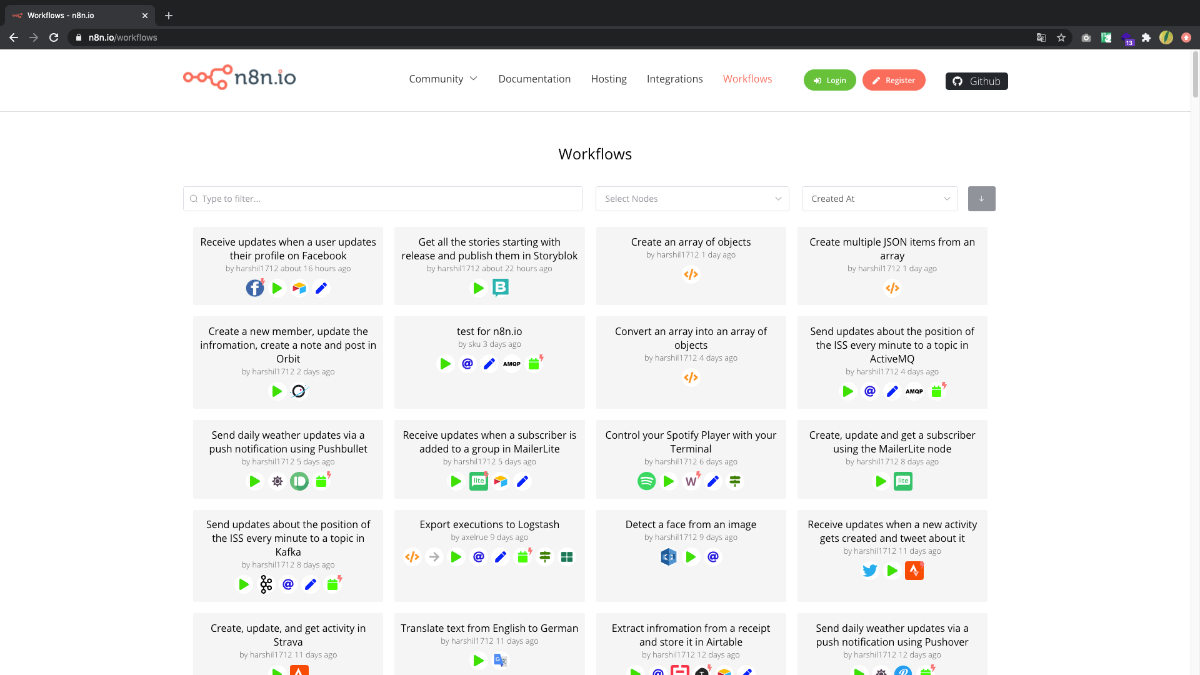Click the code icon under Create an array of objects
This screenshot has height=675, width=1200.
pyautogui.click(x=691, y=274)
